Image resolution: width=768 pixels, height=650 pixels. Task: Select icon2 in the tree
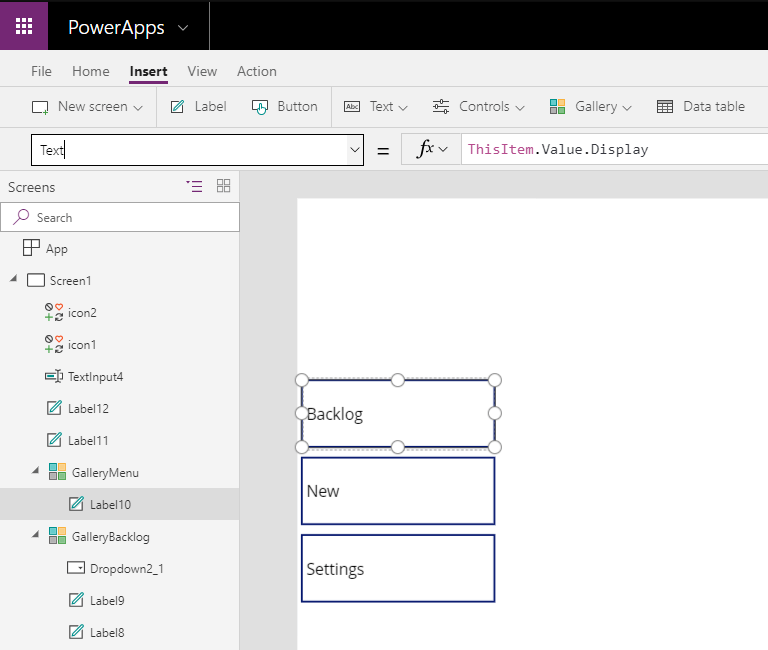82,313
